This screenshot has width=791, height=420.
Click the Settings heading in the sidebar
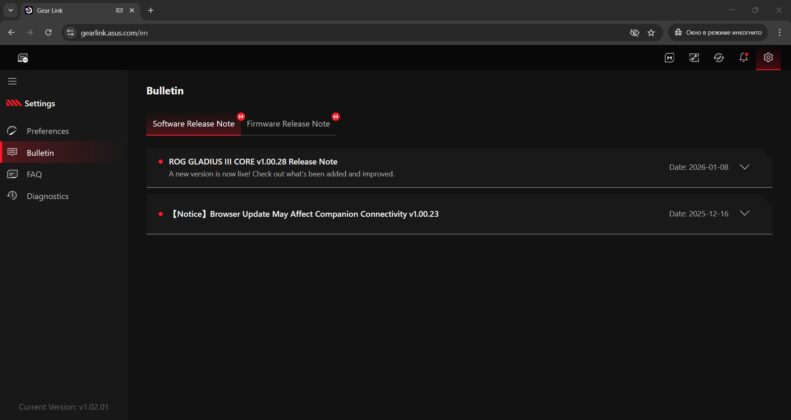[x=40, y=103]
